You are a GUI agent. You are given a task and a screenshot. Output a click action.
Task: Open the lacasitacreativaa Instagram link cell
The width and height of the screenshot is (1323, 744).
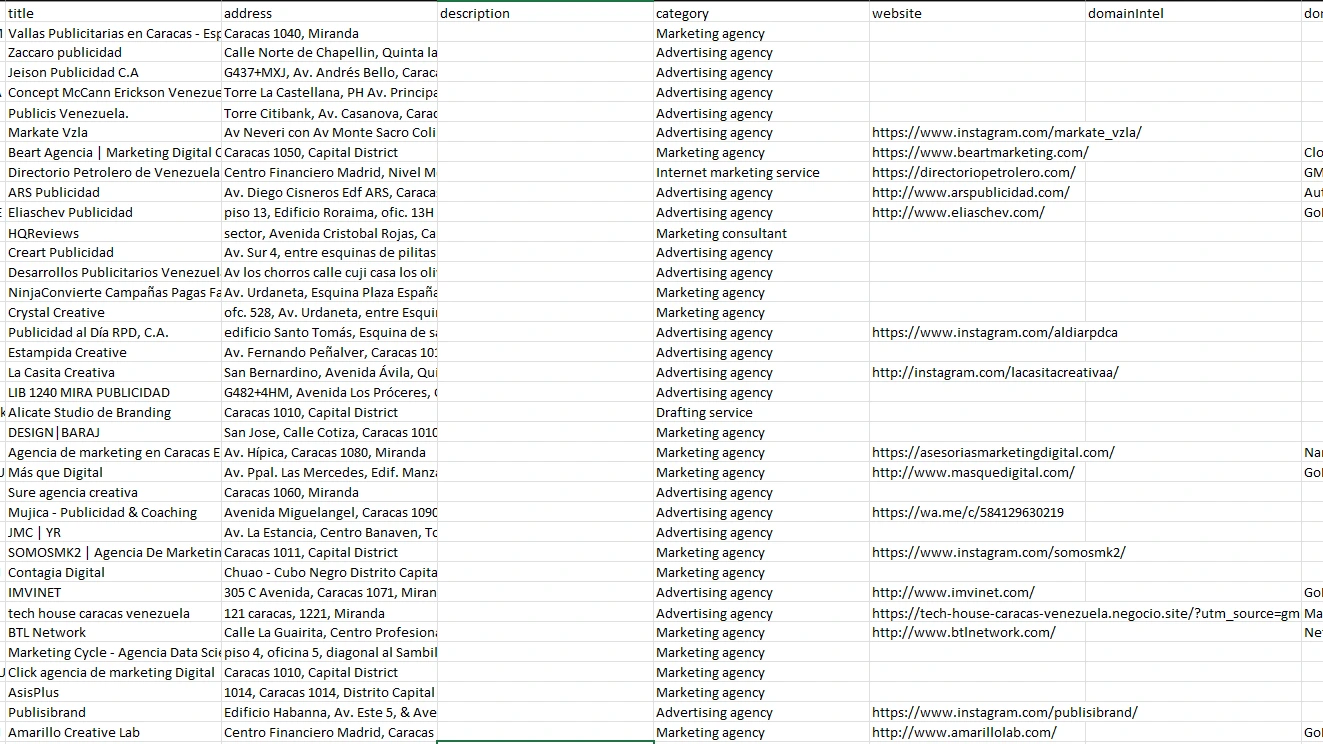(x=977, y=373)
